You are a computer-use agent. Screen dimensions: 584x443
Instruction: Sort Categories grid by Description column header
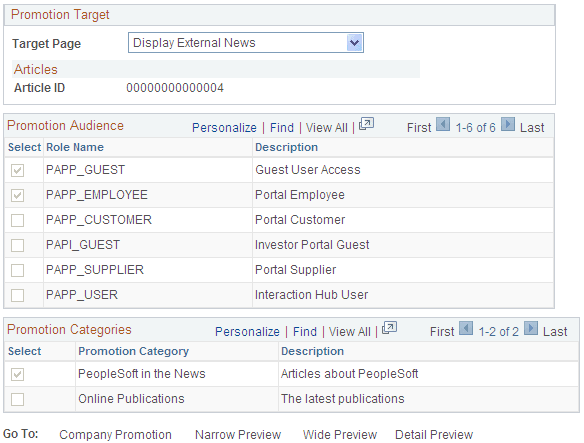(x=312, y=351)
